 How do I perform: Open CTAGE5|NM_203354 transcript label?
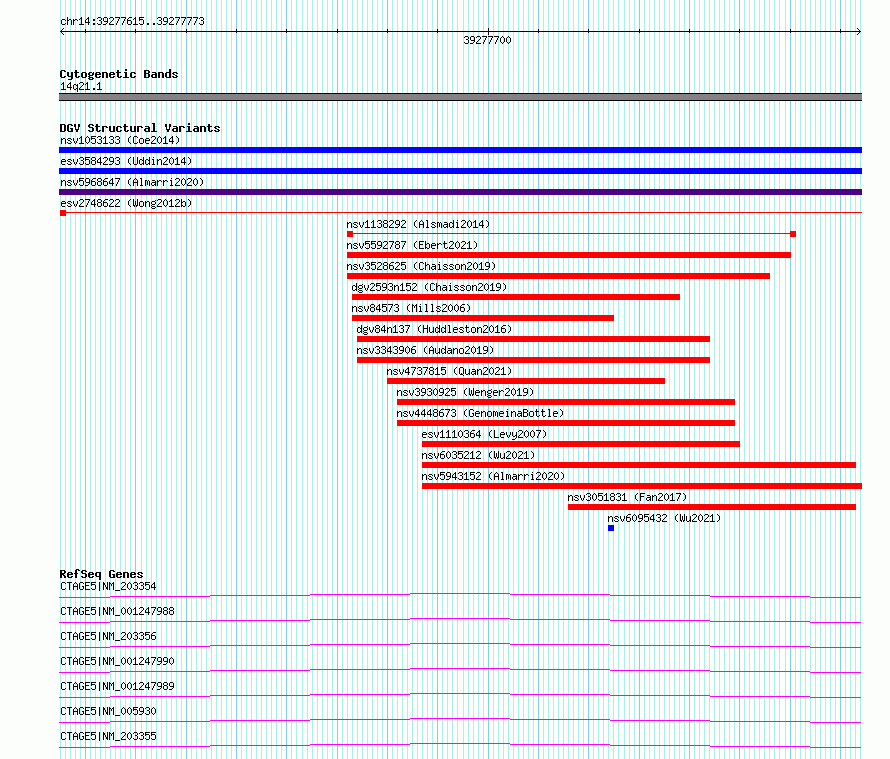pos(108,586)
